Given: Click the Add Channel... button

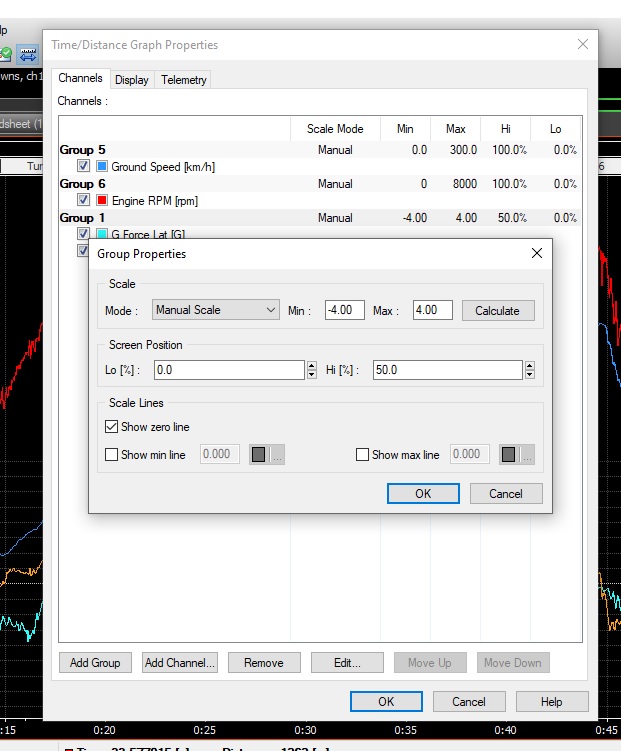Looking at the screenshot, I should (x=180, y=662).
